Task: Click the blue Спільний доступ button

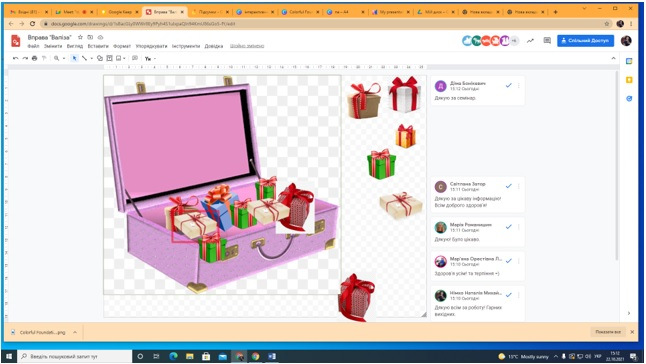Action: coord(585,41)
